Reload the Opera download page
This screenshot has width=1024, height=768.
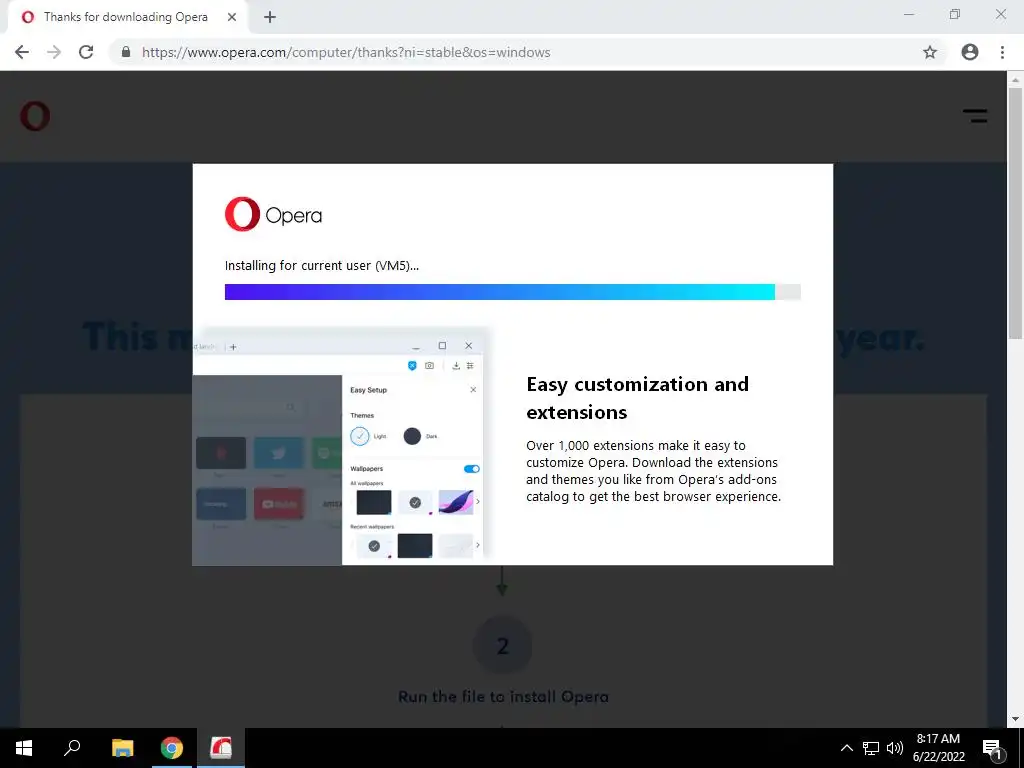click(86, 52)
